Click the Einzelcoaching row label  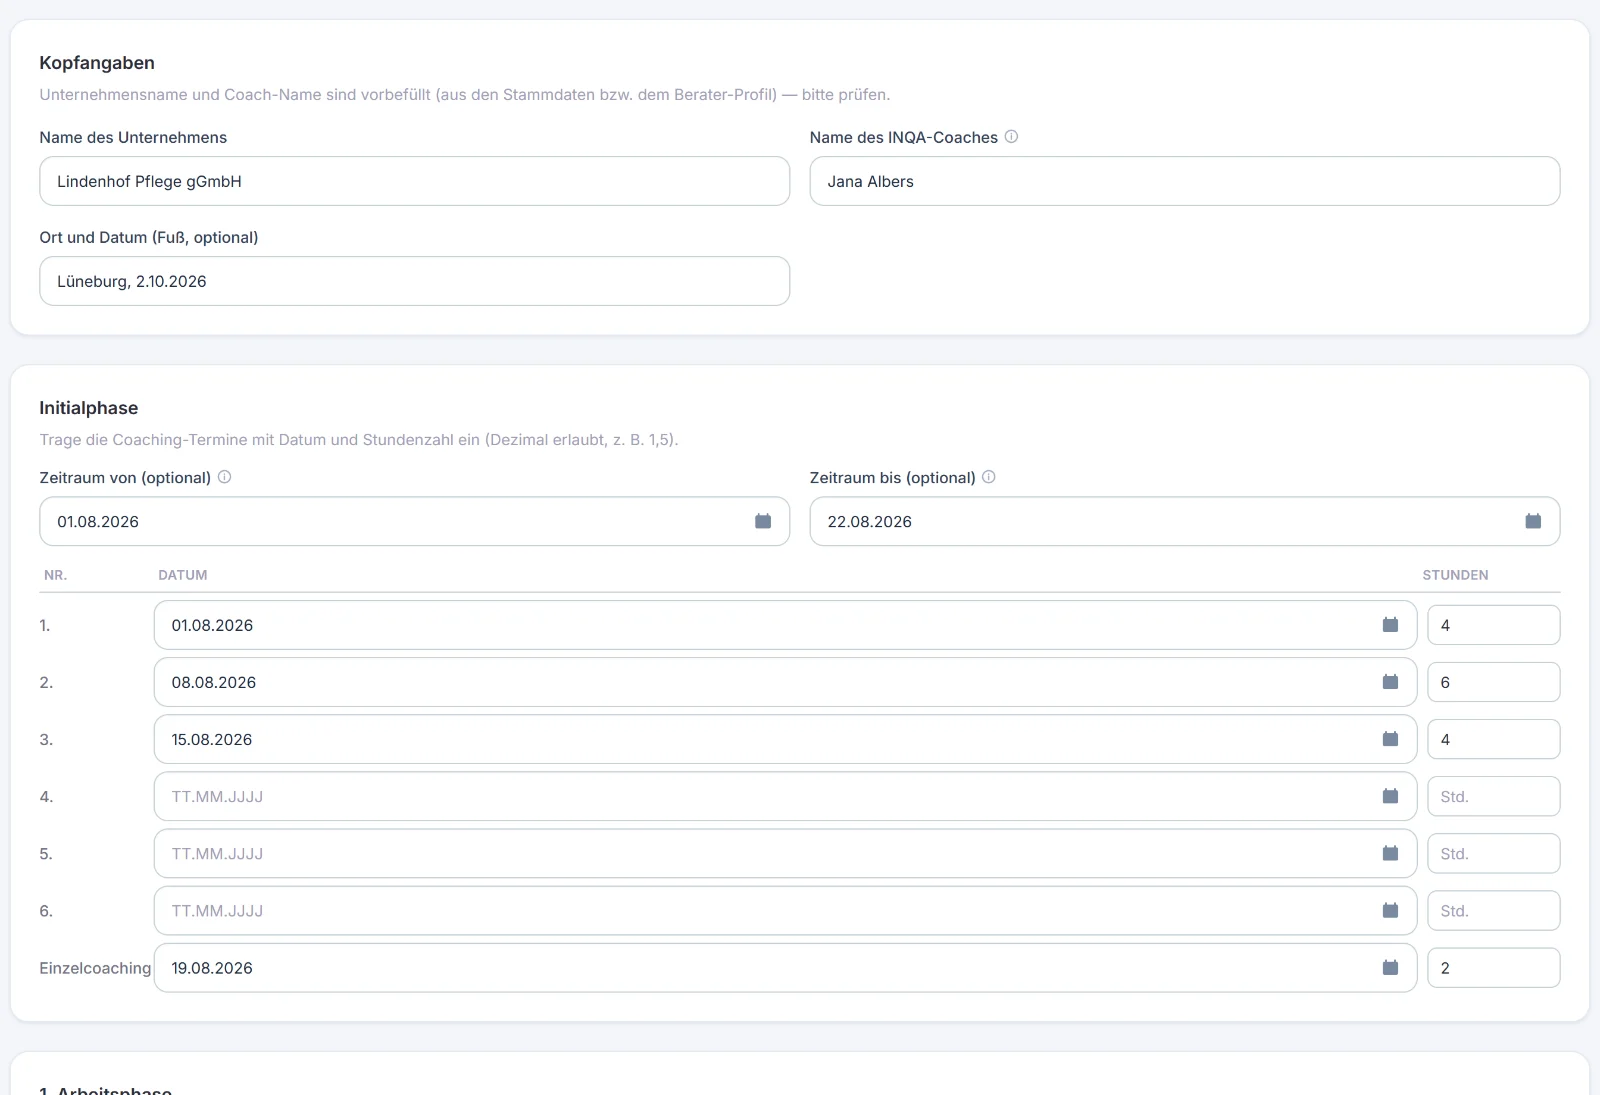click(95, 968)
